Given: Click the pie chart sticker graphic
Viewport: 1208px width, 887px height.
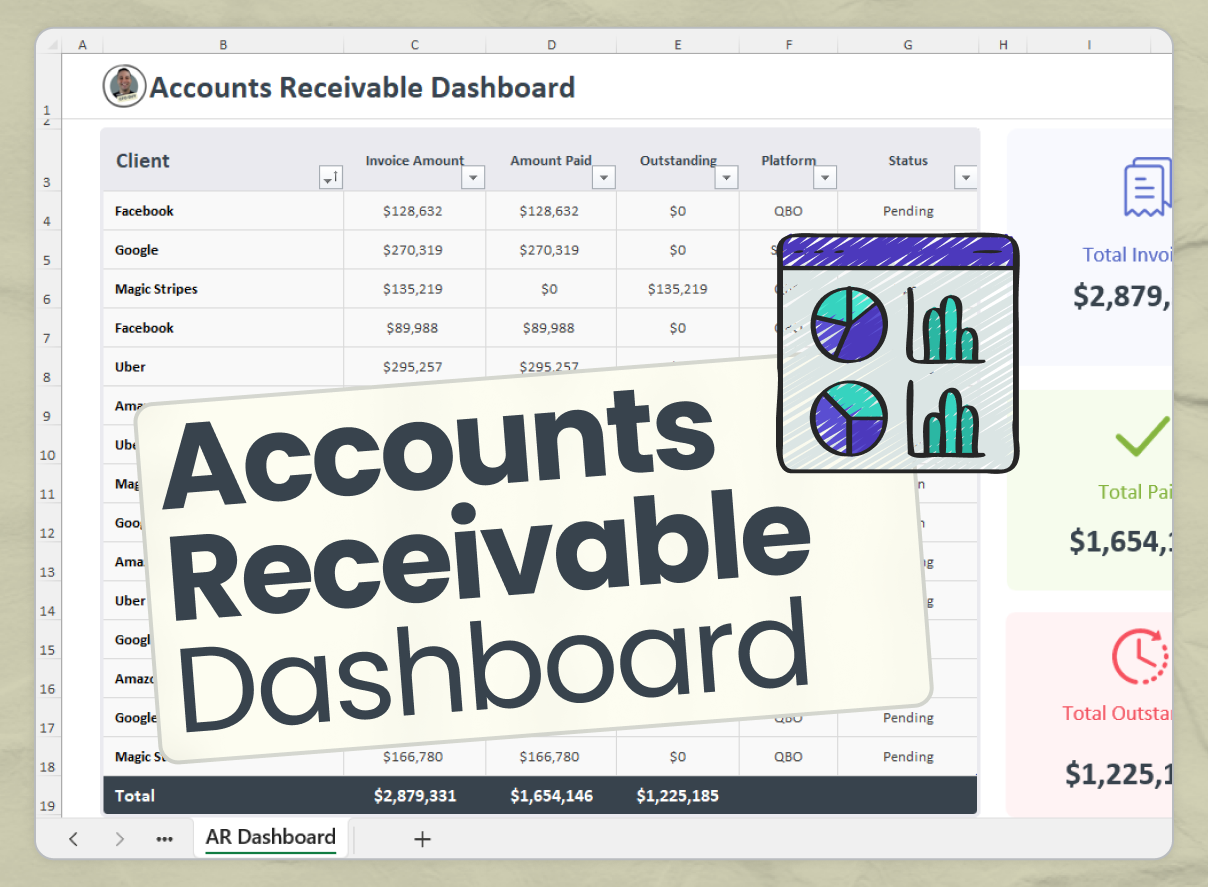Looking at the screenshot, I should (x=850, y=326).
